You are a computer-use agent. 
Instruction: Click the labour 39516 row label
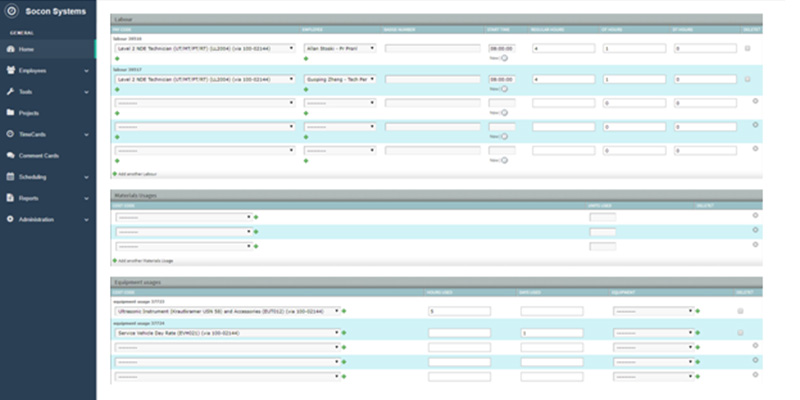[127, 39]
